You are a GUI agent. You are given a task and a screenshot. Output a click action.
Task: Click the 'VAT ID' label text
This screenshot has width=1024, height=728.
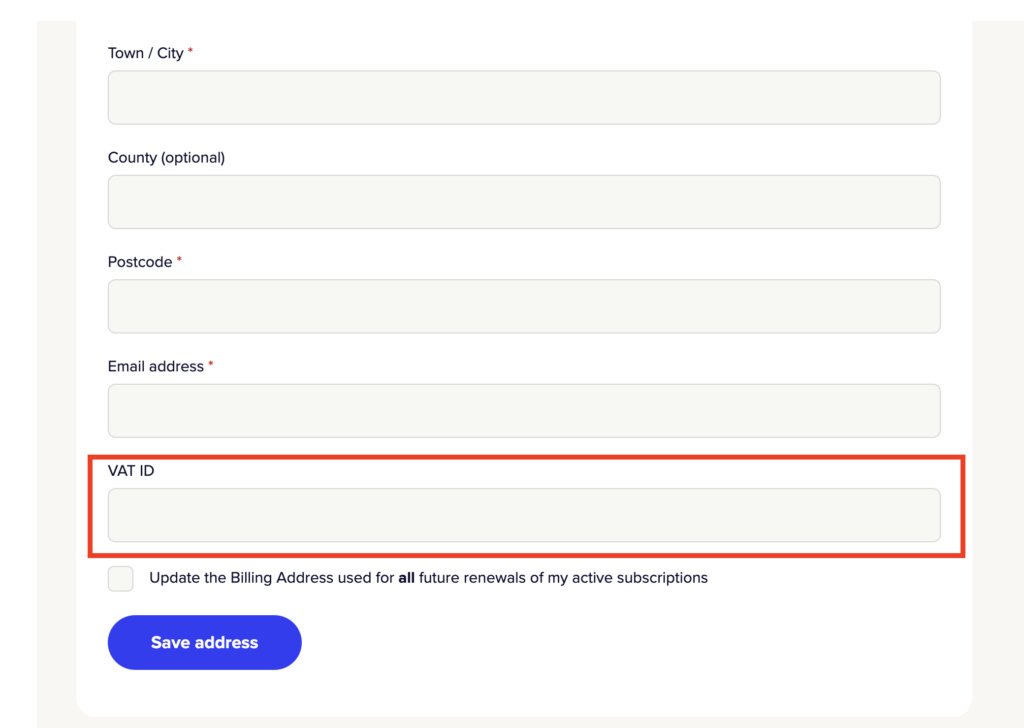click(131, 470)
